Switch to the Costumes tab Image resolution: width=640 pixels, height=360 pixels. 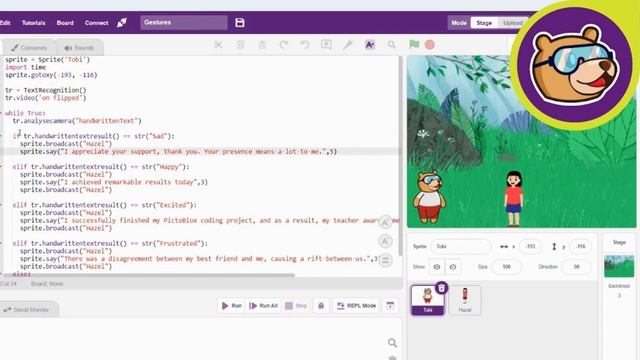coord(29,48)
